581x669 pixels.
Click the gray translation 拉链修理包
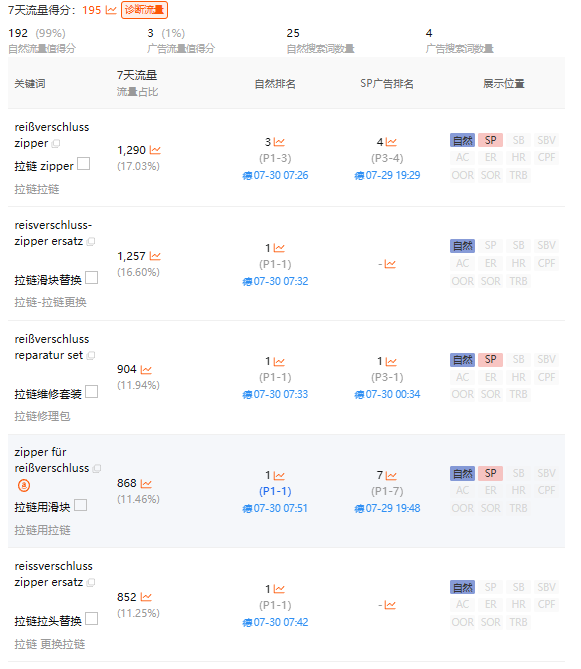(x=42, y=416)
